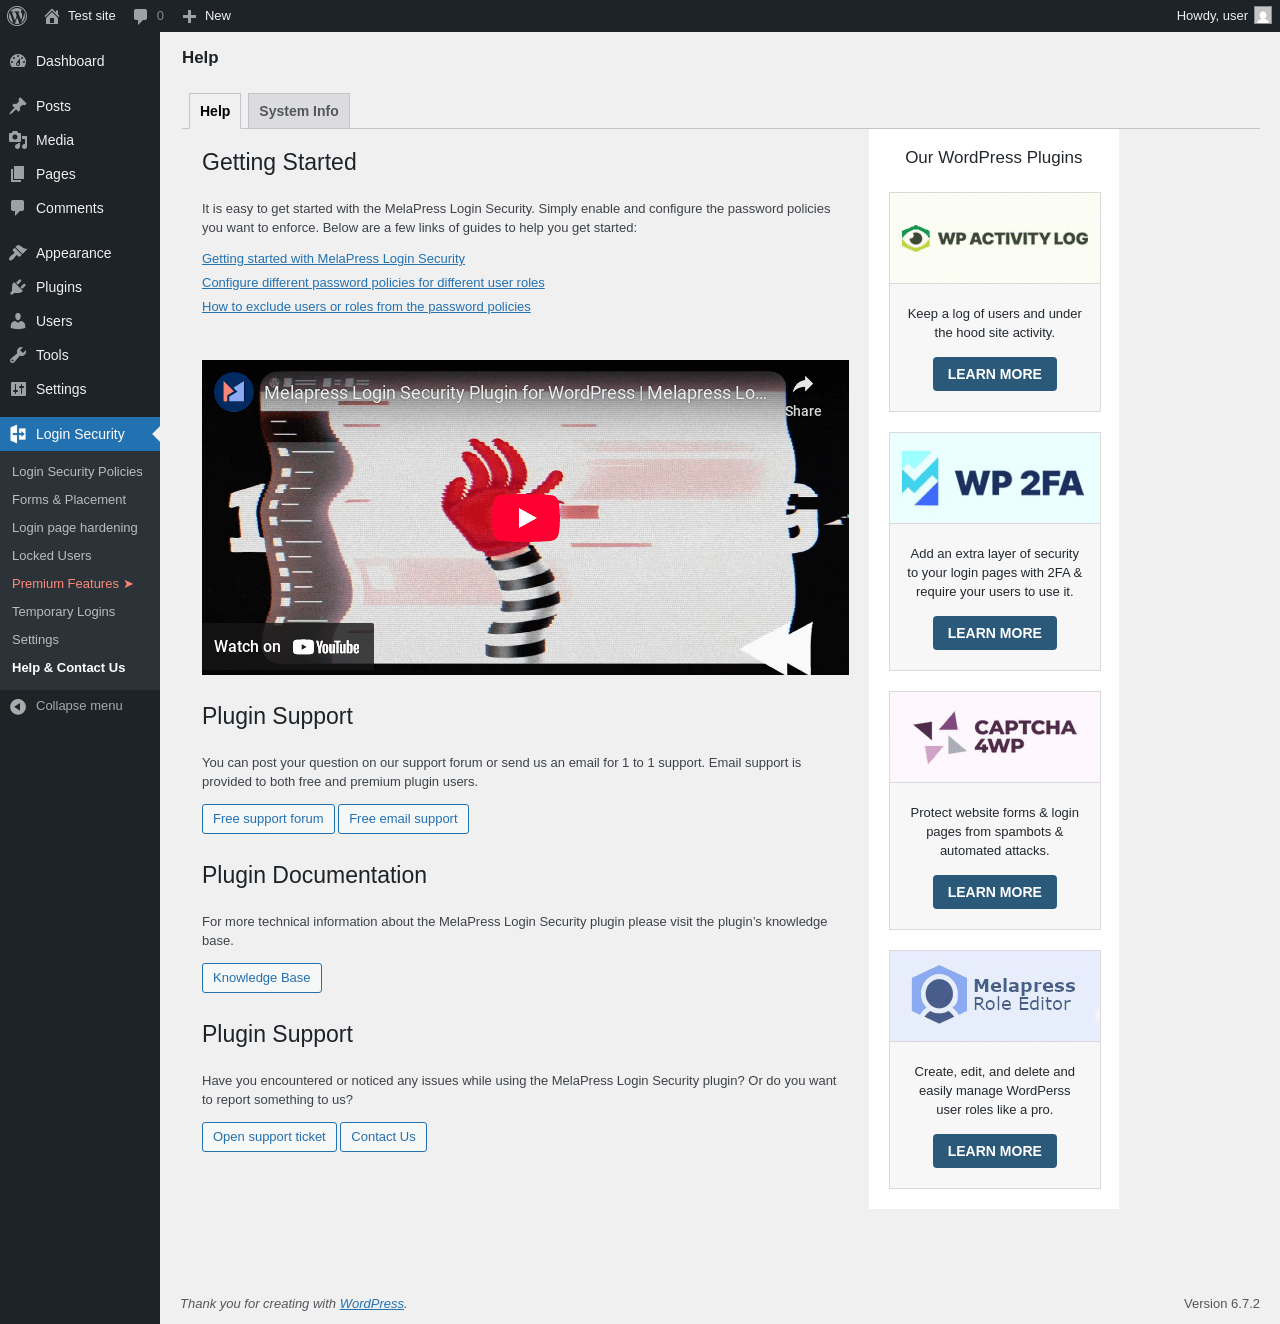Click the video title Melapress Login Security Plugin

515,393
